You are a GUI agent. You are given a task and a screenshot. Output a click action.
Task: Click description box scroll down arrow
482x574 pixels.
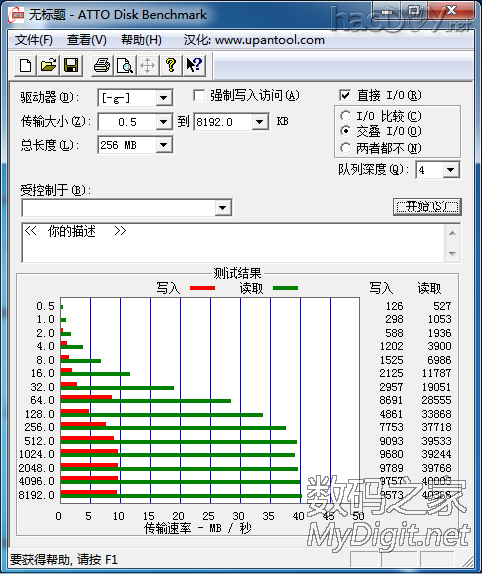click(452, 253)
